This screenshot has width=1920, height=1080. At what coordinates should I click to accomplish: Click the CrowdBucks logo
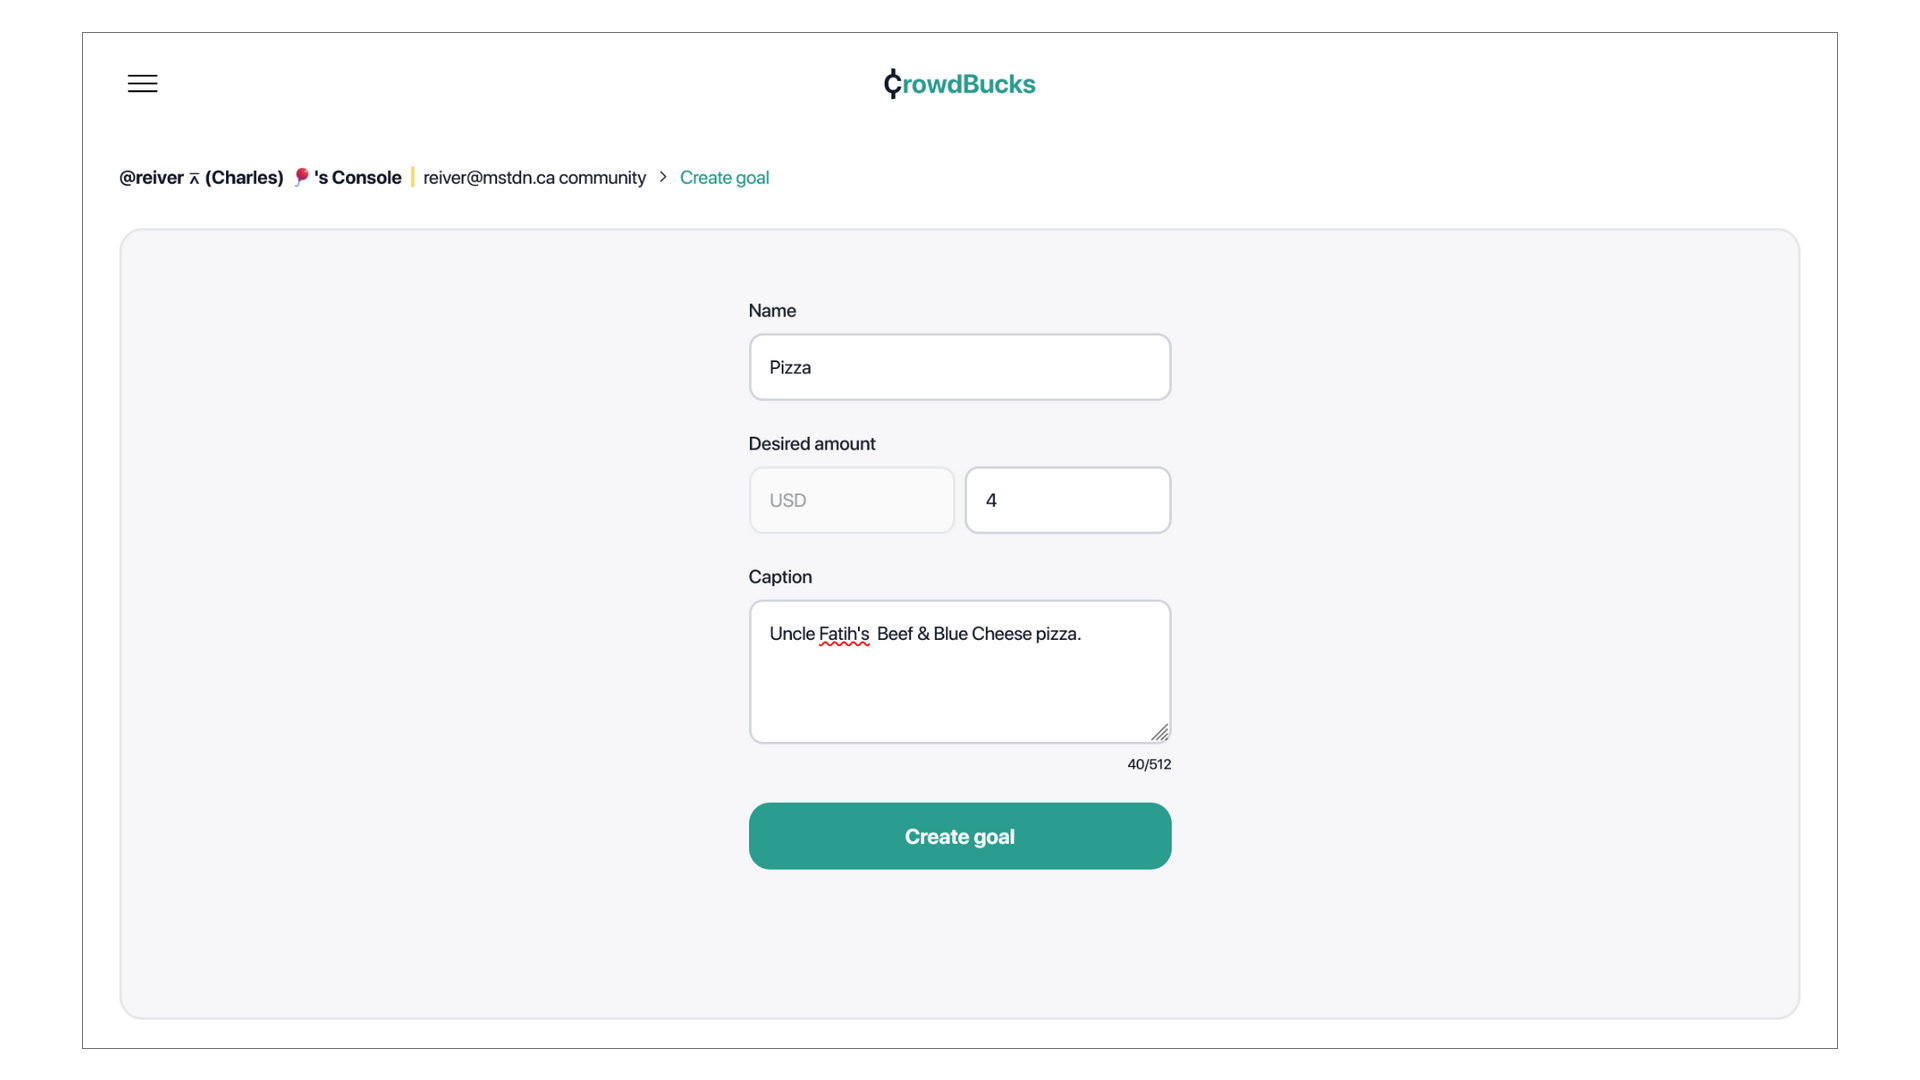point(959,84)
